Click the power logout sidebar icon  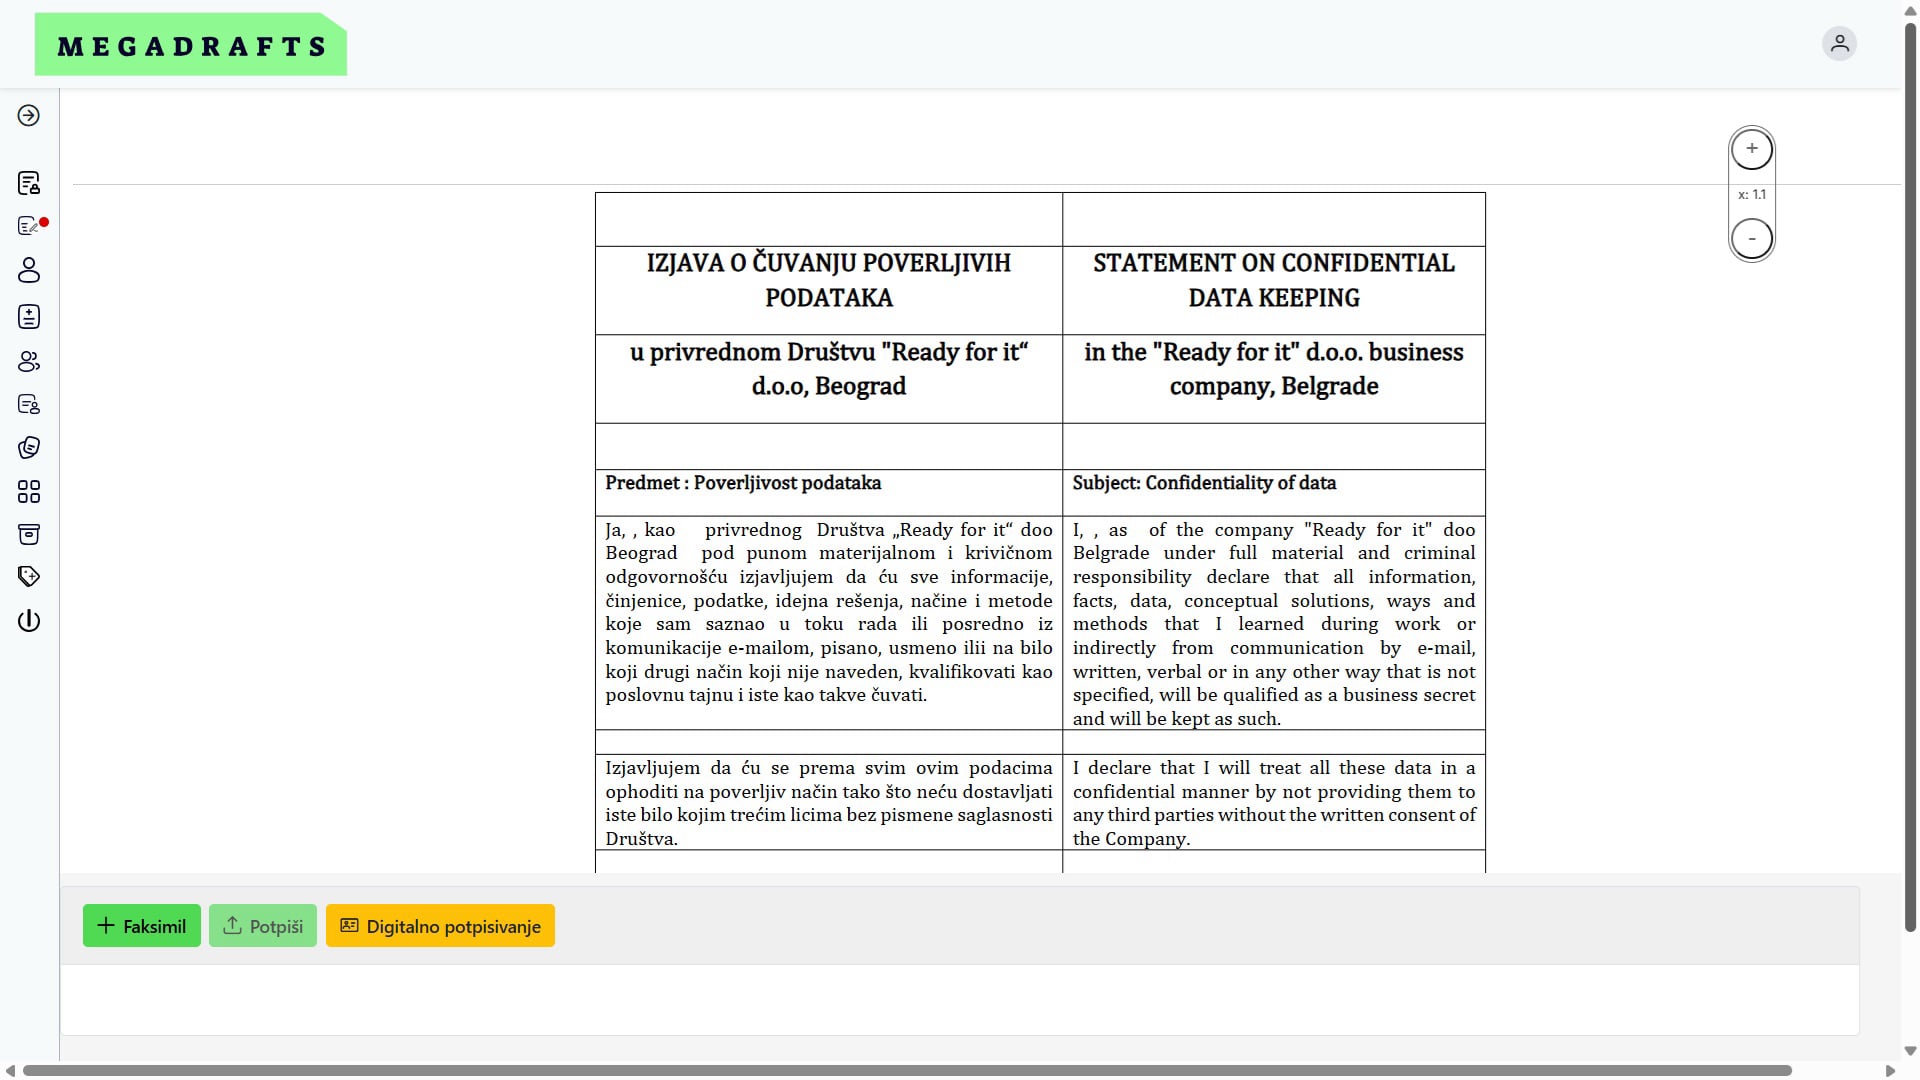pos(29,621)
